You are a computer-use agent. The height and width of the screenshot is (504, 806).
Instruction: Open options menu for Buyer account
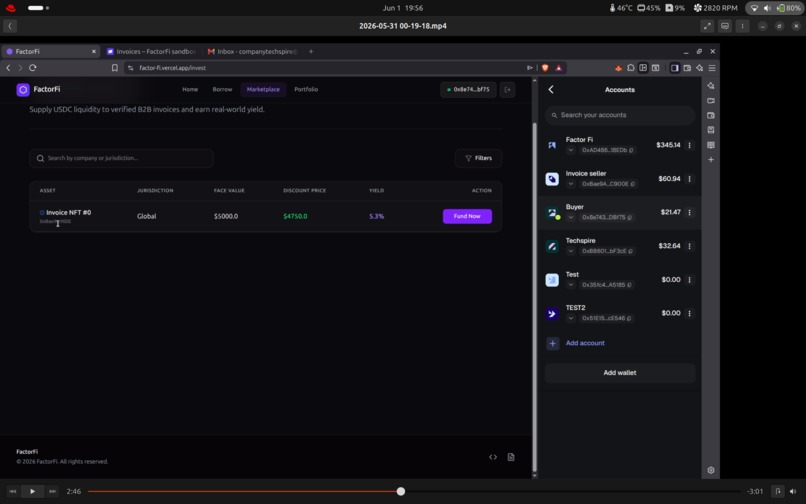pos(689,212)
